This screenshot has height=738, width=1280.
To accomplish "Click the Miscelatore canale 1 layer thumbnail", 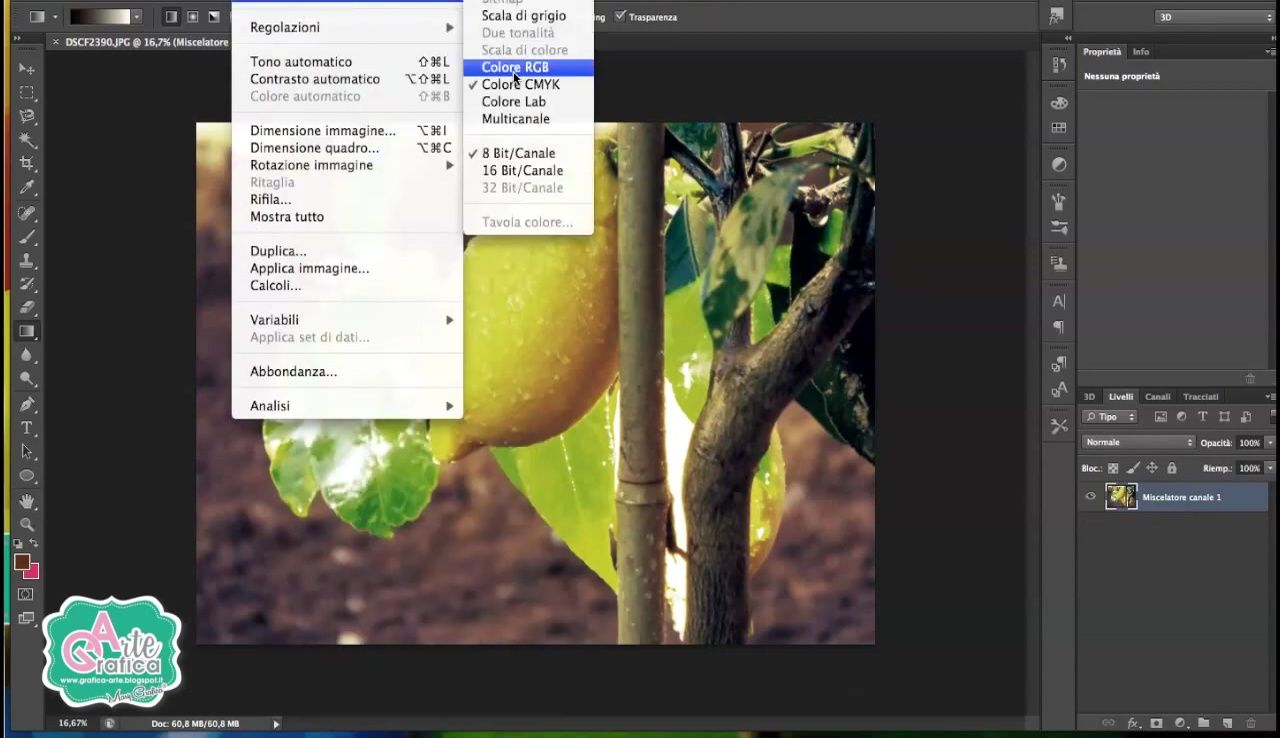I will tap(1121, 496).
